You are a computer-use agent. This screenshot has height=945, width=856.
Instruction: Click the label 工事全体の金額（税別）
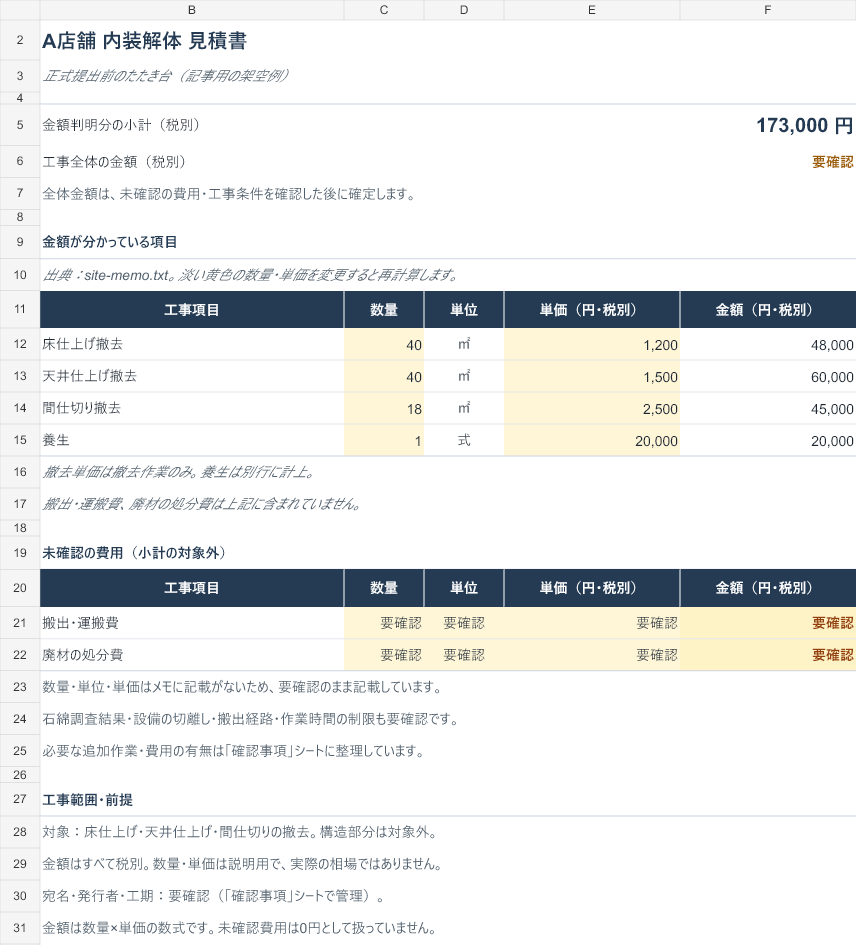[115, 162]
